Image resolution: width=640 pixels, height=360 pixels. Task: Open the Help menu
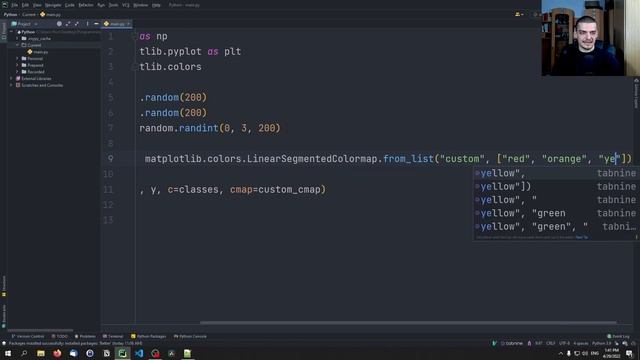click(156, 5)
